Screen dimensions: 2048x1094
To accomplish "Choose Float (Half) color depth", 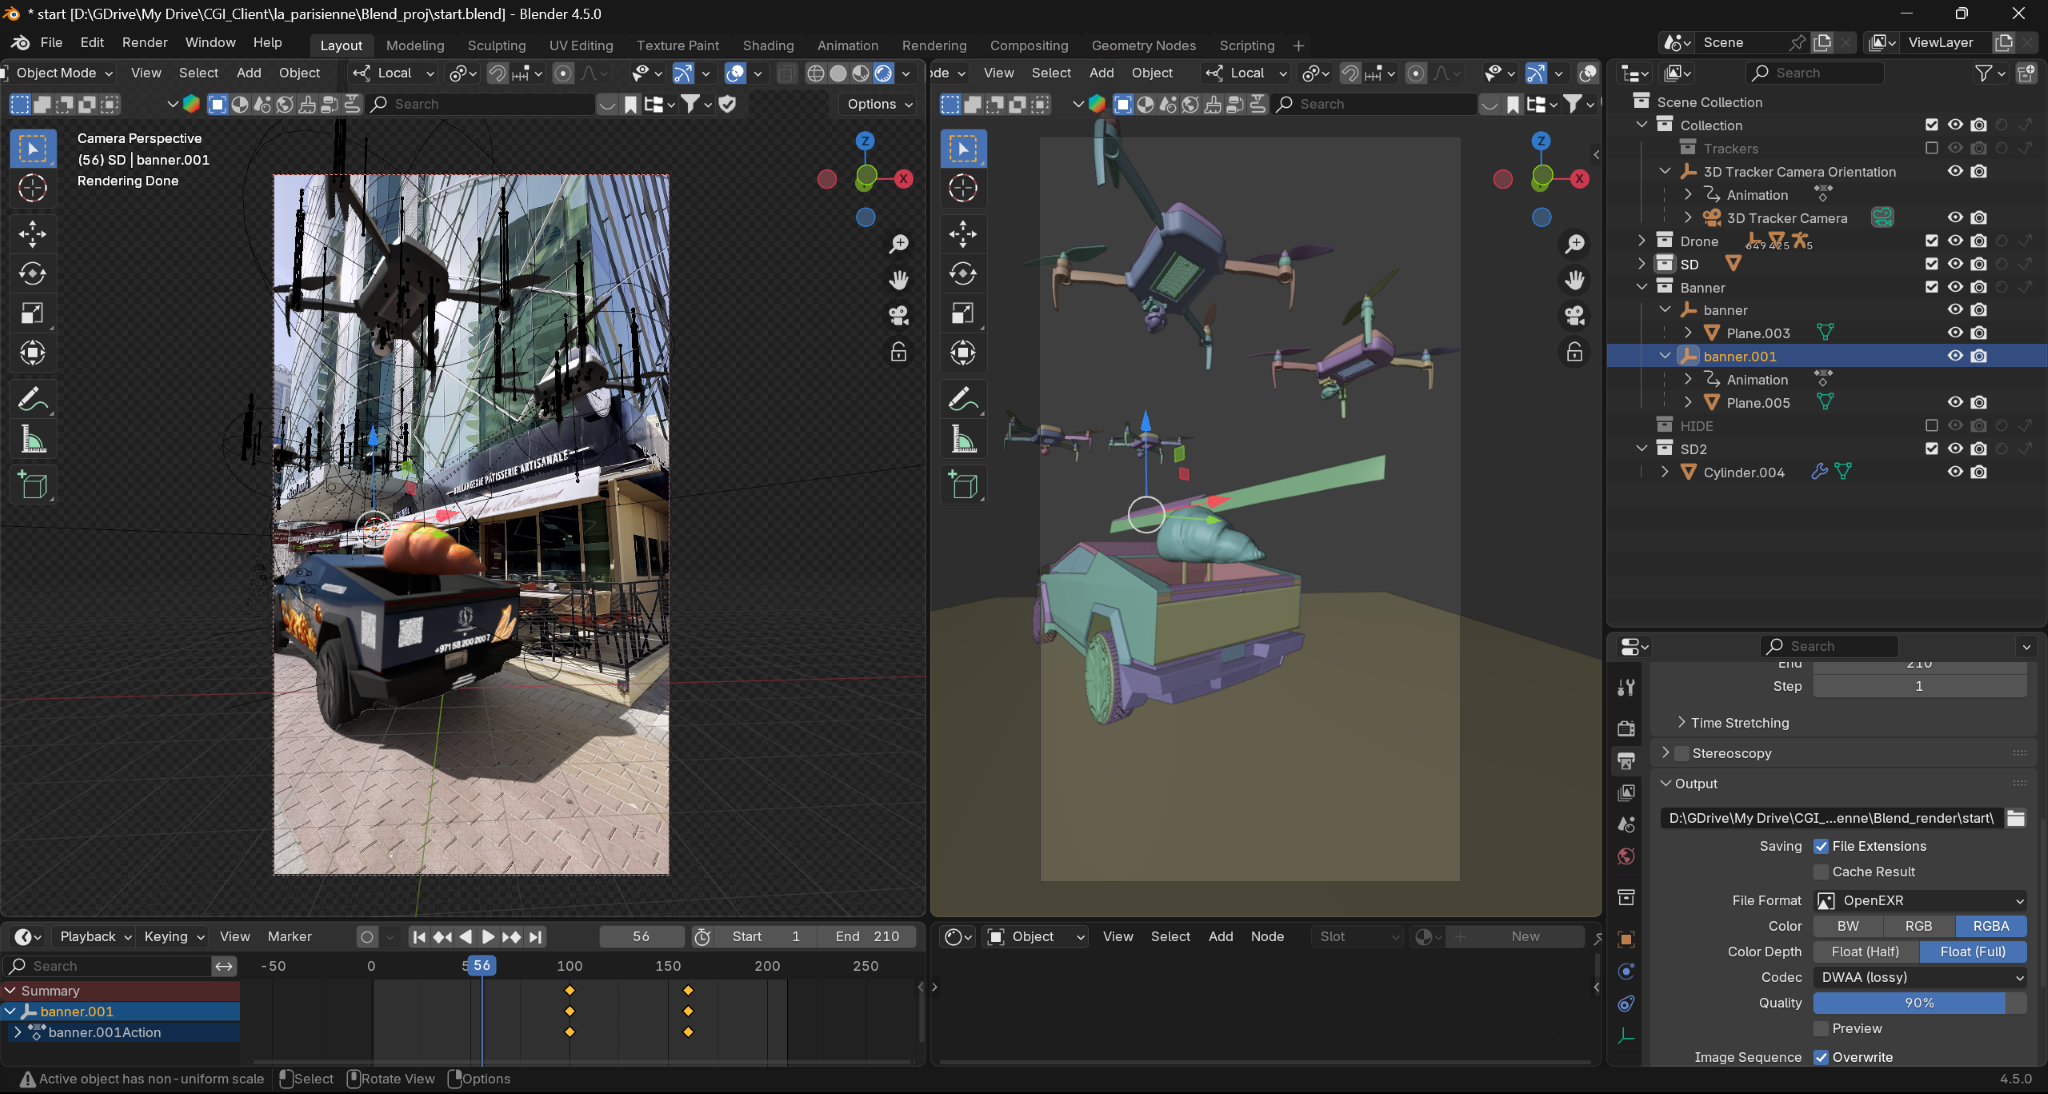I will coord(1866,952).
